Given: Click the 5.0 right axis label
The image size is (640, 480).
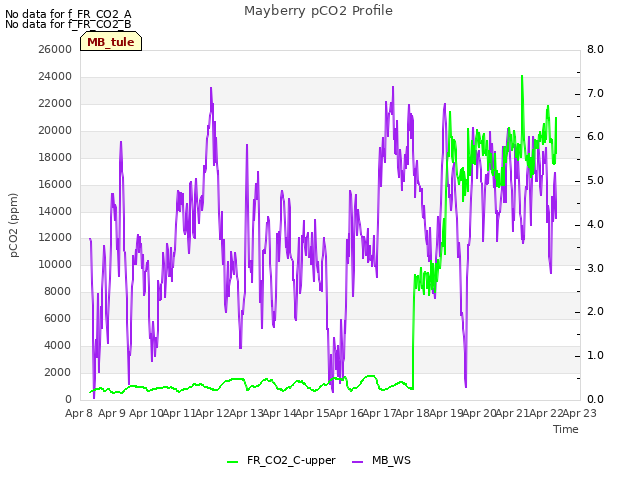Looking at the screenshot, I should point(595,180).
